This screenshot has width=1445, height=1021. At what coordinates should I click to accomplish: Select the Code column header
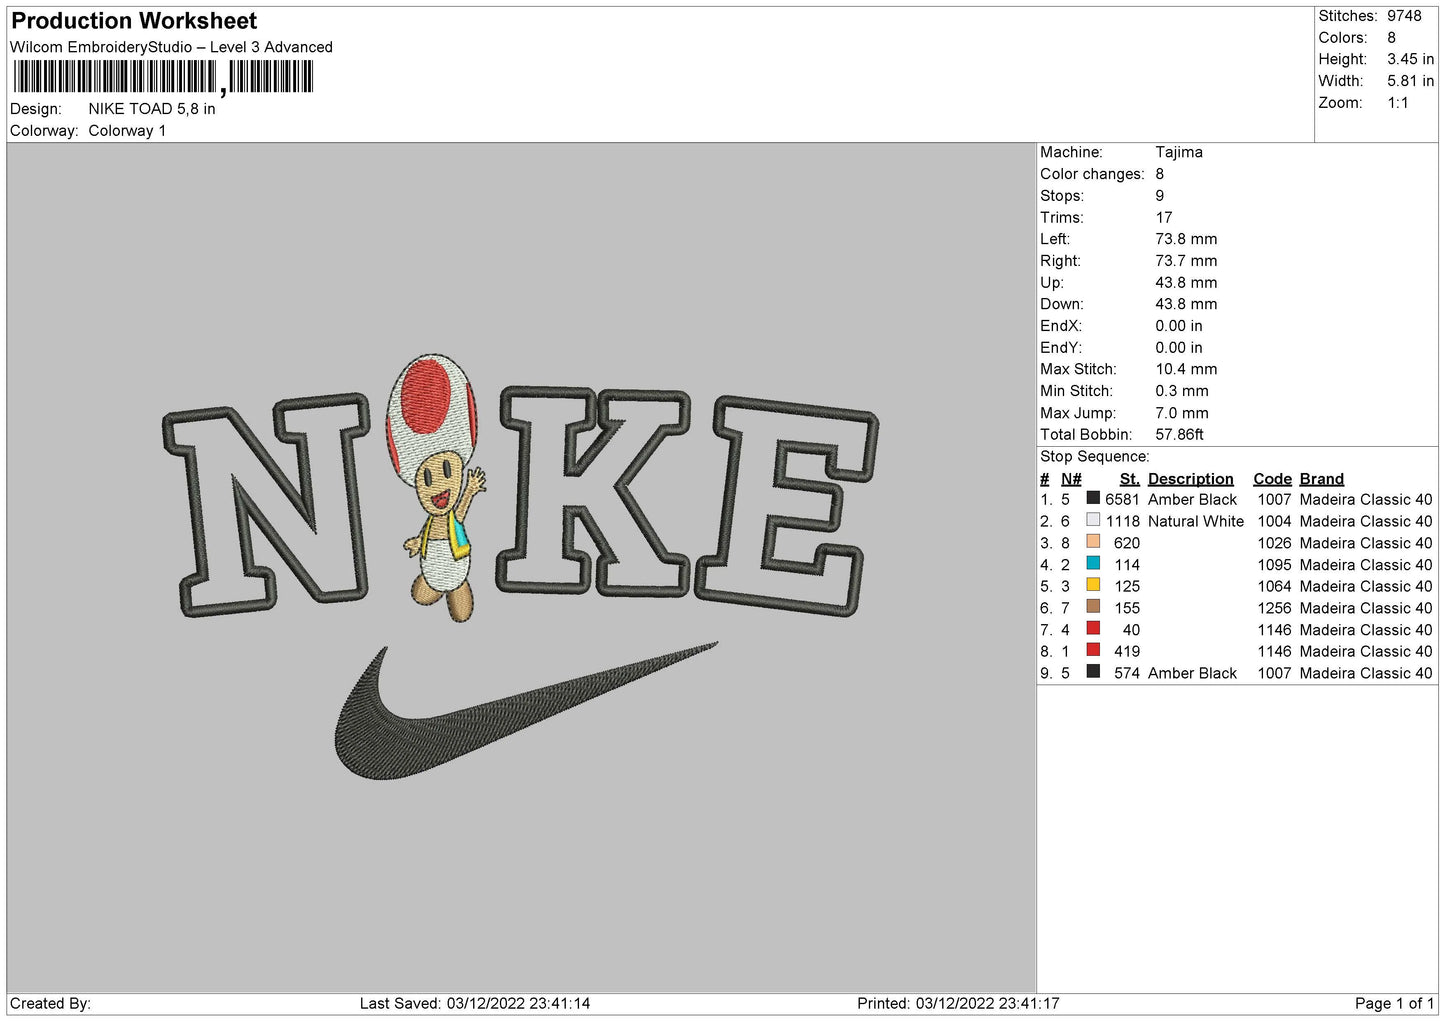point(1272,479)
